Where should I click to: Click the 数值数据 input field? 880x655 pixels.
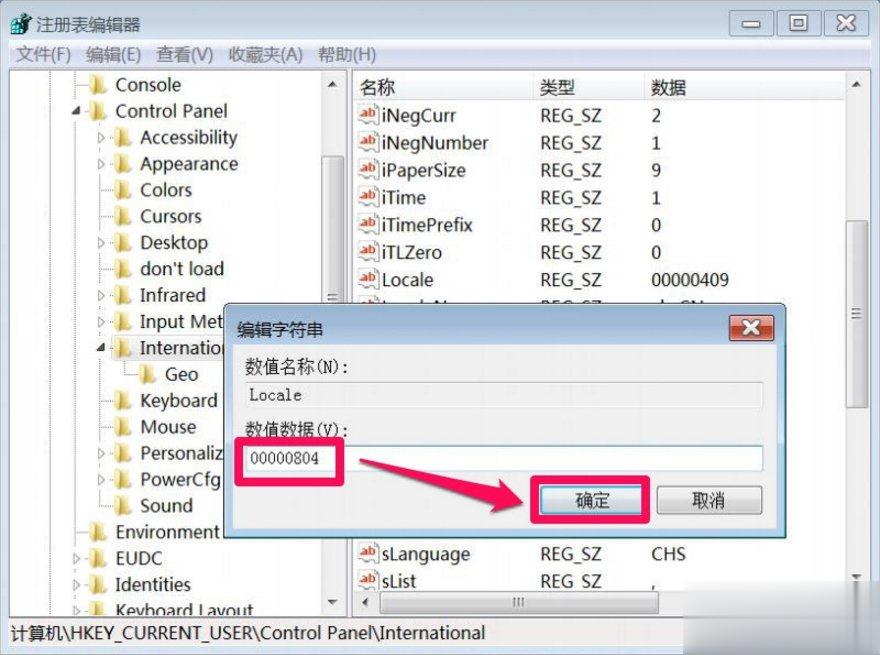click(x=503, y=458)
